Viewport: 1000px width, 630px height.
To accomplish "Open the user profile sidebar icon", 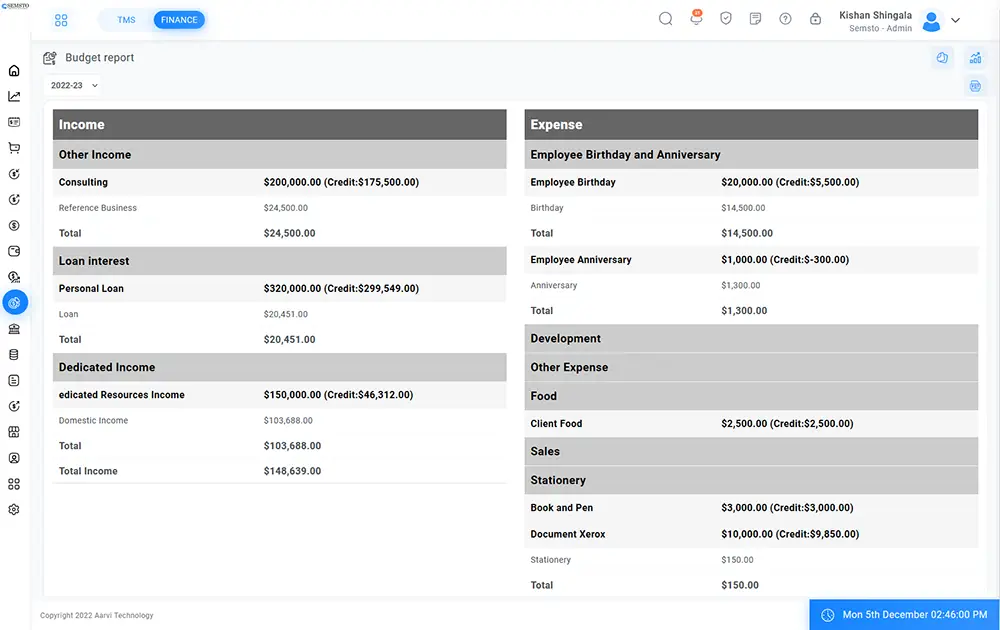I will pos(14,458).
